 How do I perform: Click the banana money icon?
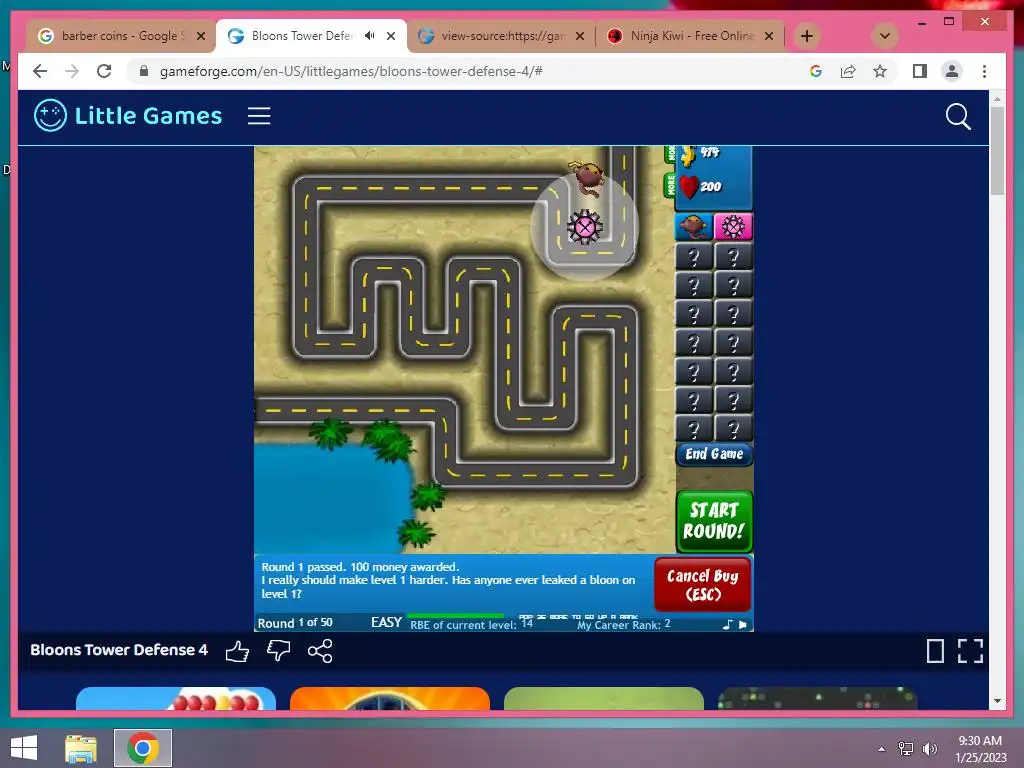coord(688,155)
